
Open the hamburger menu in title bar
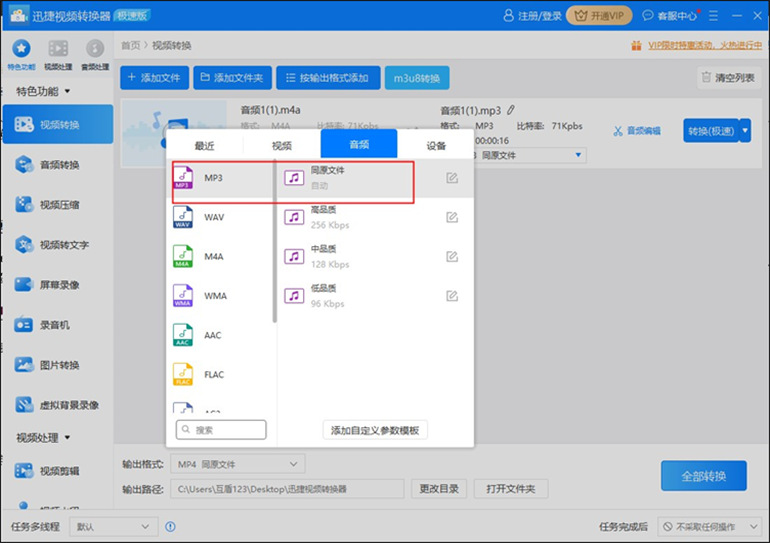pos(713,16)
